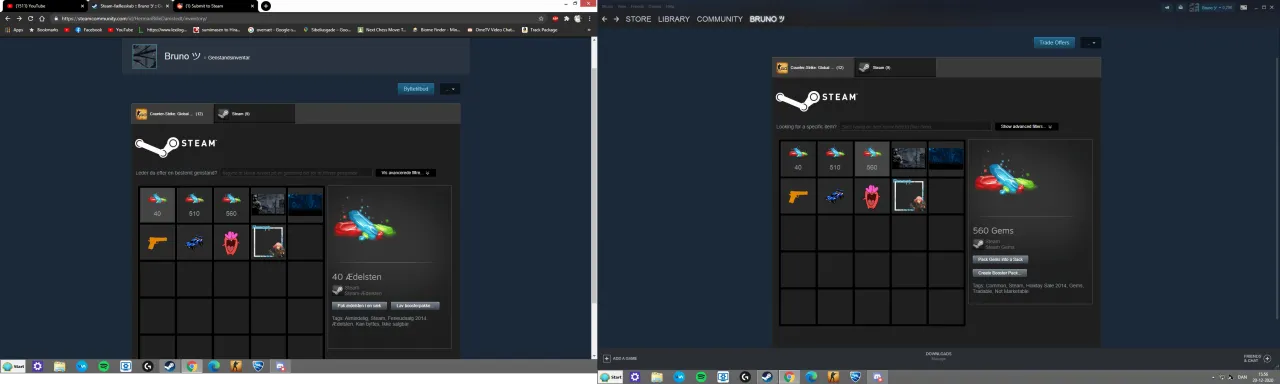The height and width of the screenshot is (384, 1280).
Task: Select orange pistol item in browser inventory
Action: coord(157,242)
